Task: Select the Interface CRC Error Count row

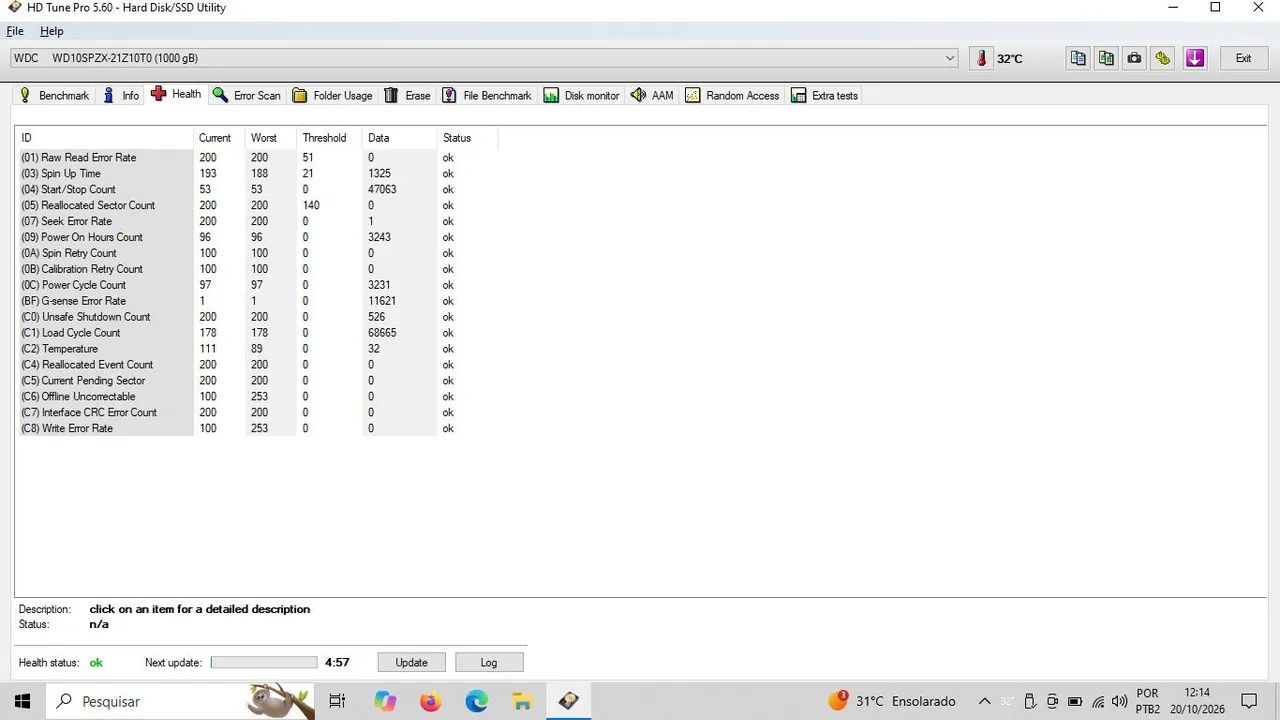Action: point(257,412)
